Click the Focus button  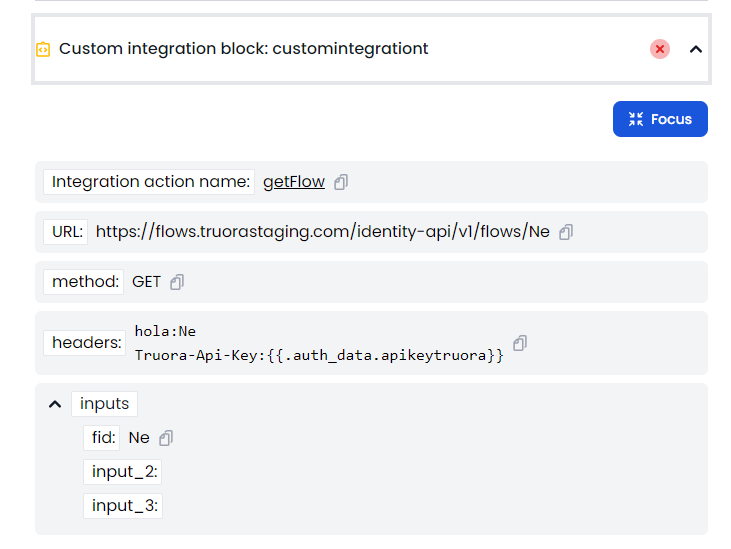660,119
